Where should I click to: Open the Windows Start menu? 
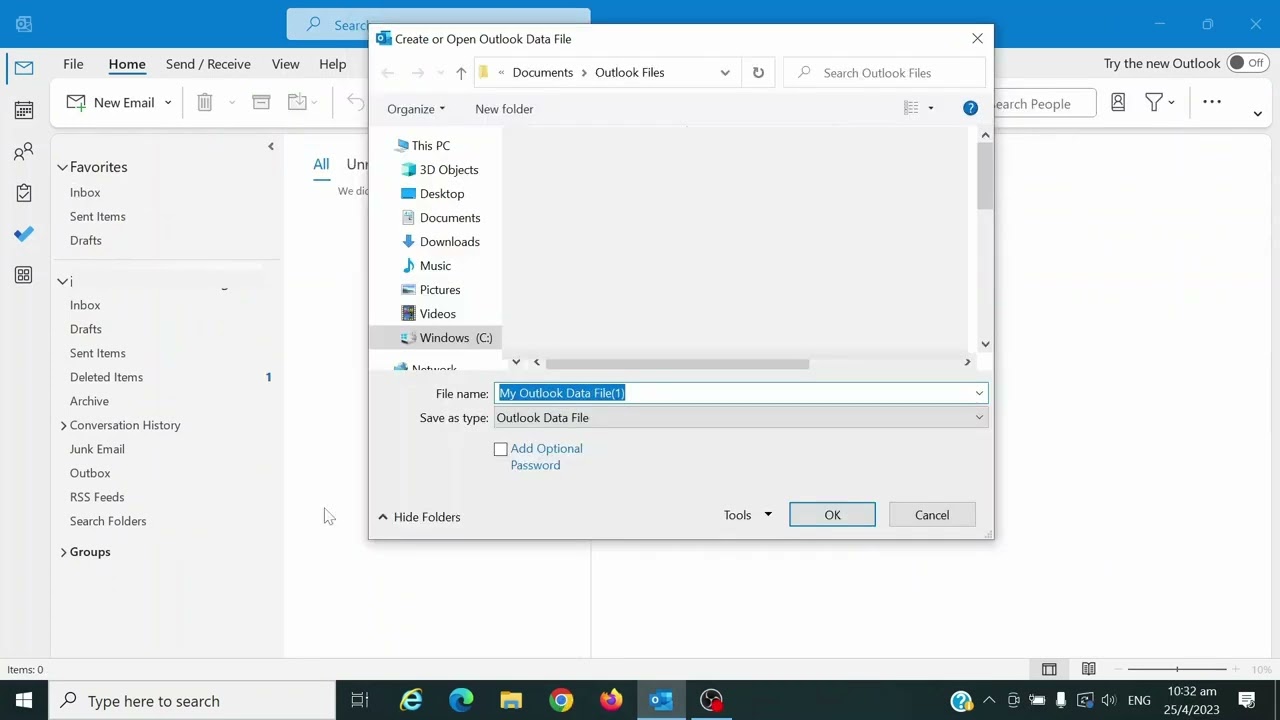point(24,700)
